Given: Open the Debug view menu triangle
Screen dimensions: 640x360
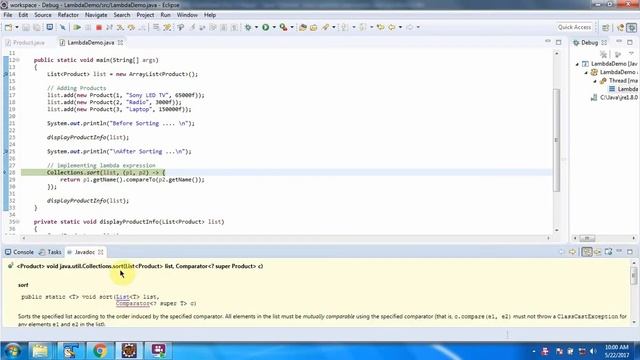Looking at the screenshot, I should pos(631,54).
